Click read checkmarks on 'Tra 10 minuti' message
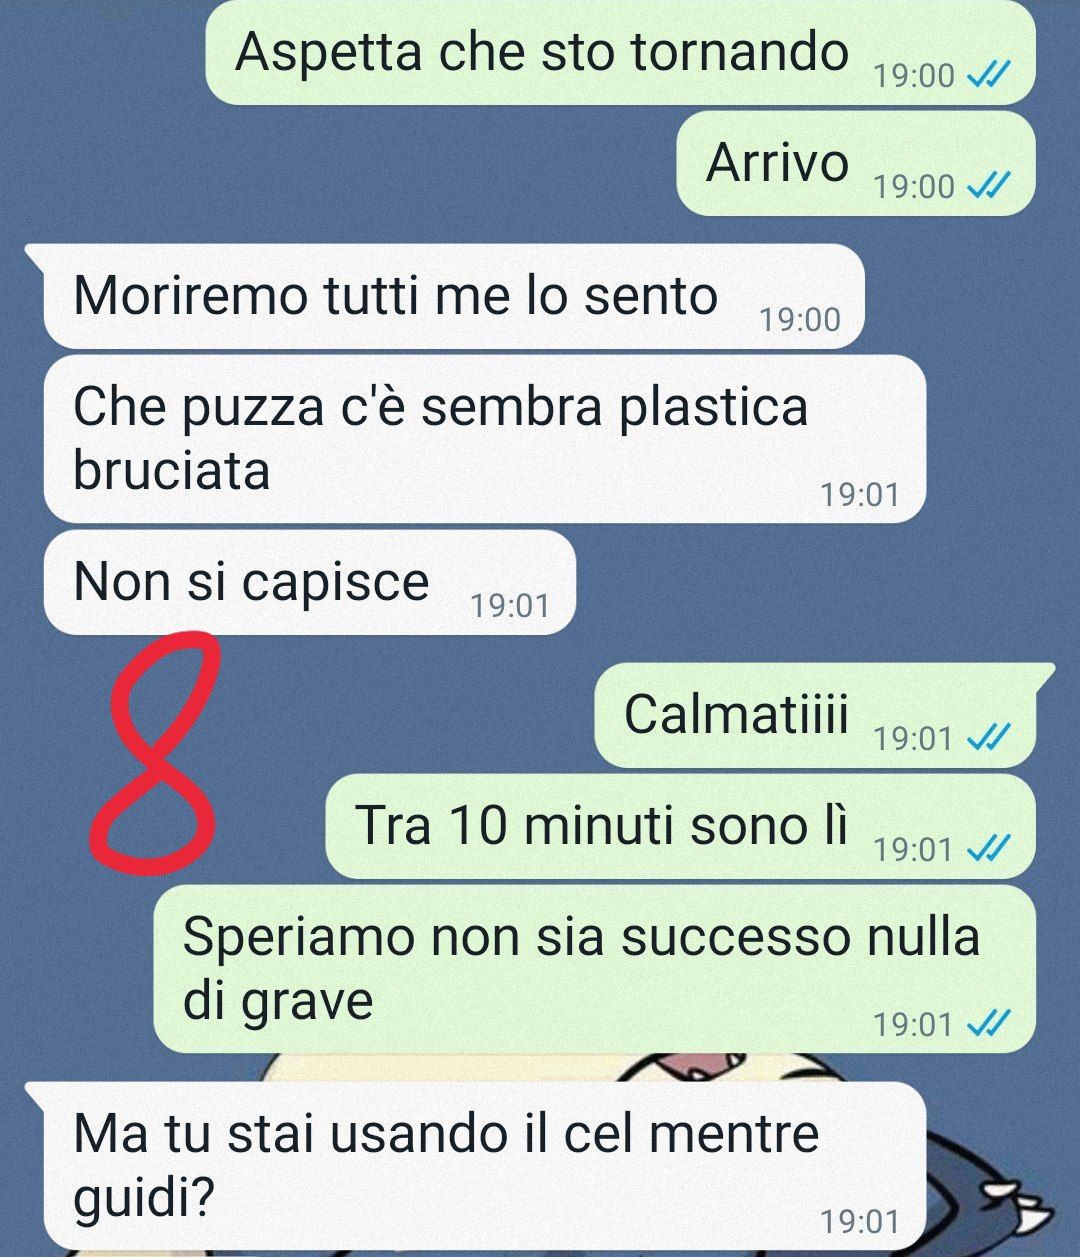The image size is (1080, 1257). coord(990,849)
